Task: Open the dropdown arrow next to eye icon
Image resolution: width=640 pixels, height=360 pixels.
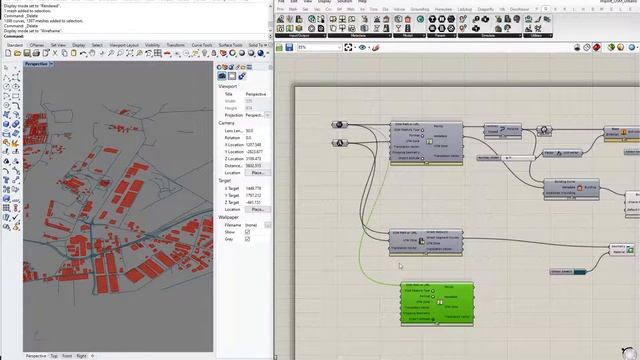Action: (x=369, y=48)
